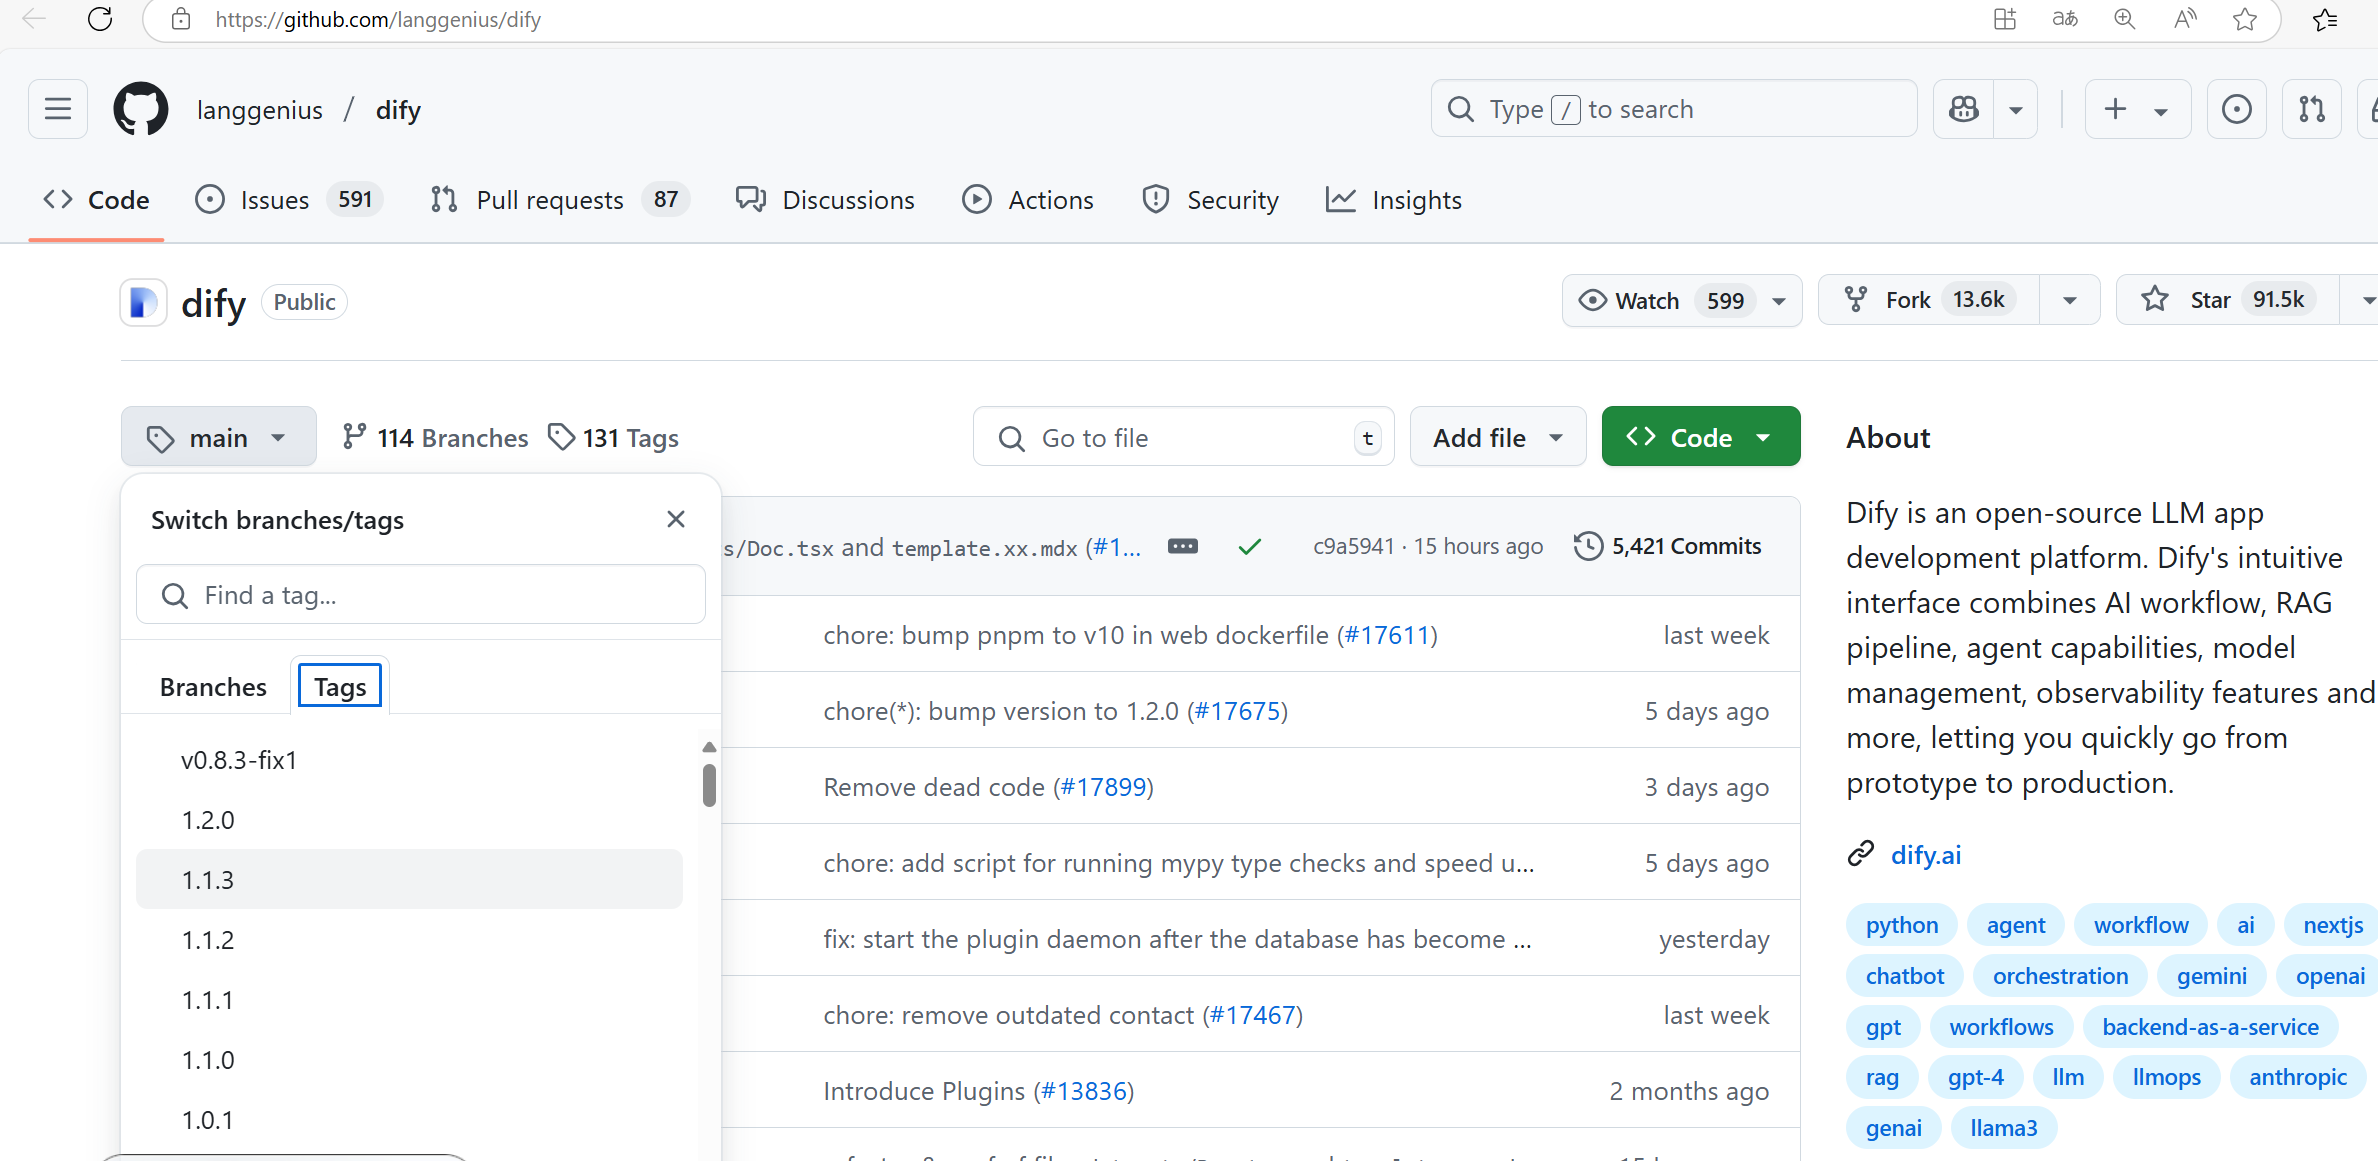This screenshot has height=1161, width=2378.
Task: Open the Pull requests tab
Action: tap(549, 200)
